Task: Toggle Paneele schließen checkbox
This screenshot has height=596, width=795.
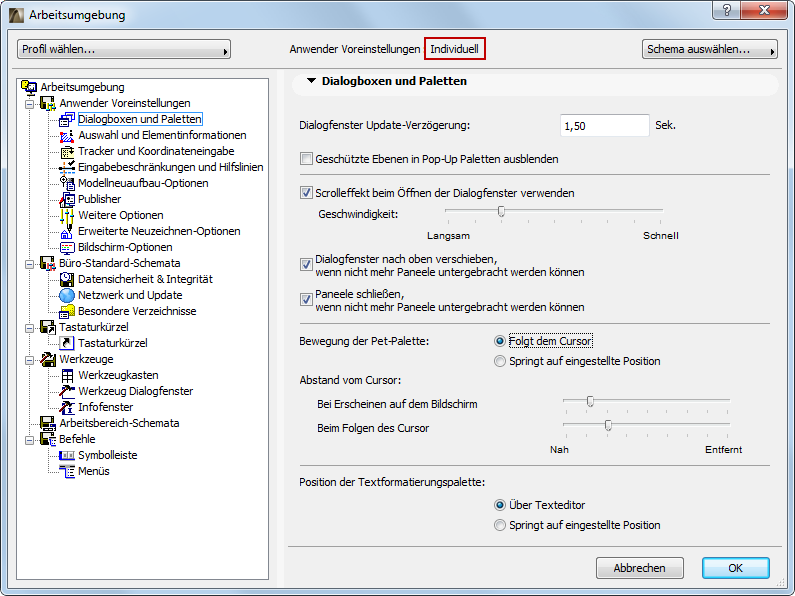Action: [306, 300]
